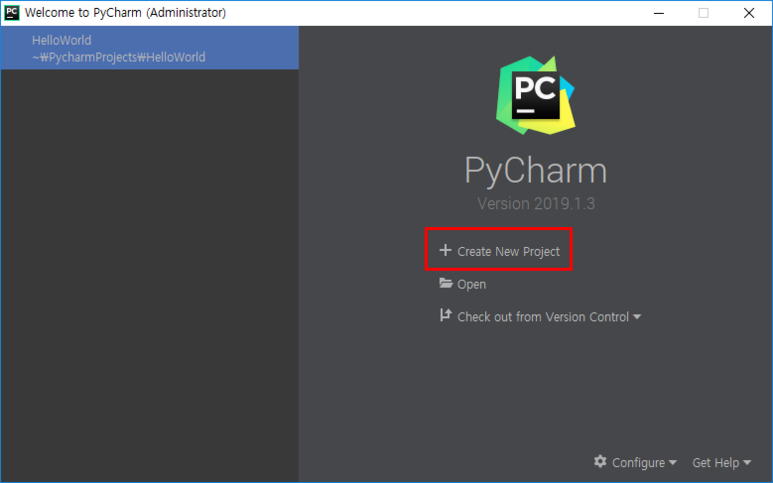Click the plus icon beside Create New Project
Image resolution: width=773 pixels, height=483 pixels.
445,250
